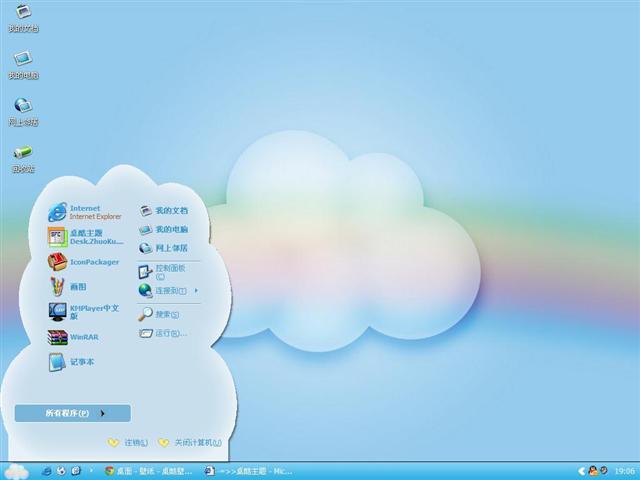Open 桌酷主题 Desk.ZhuoKu in start menu
This screenshot has height=480, width=640.
(x=85, y=237)
